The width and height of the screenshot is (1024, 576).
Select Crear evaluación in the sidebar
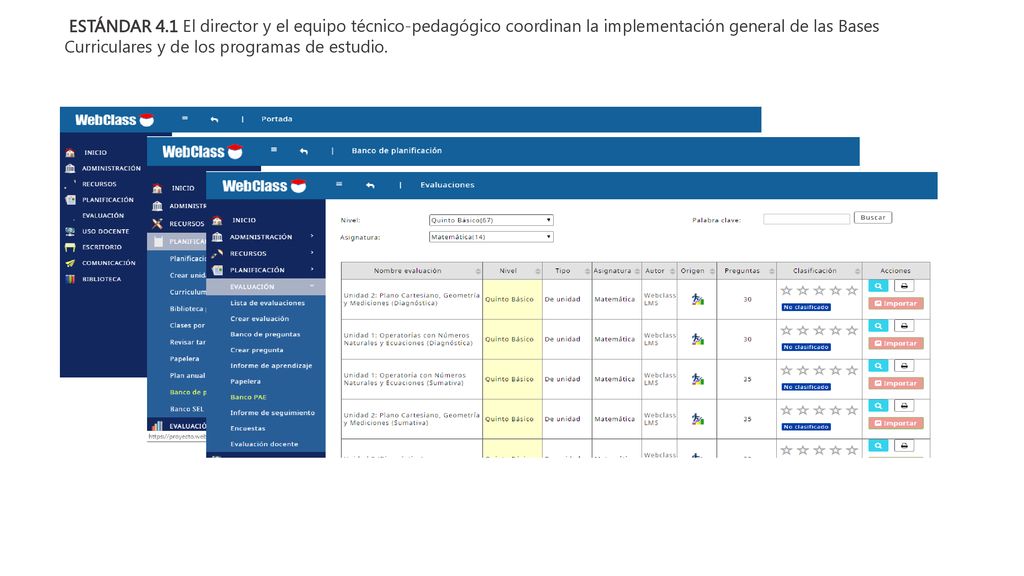(x=259, y=319)
